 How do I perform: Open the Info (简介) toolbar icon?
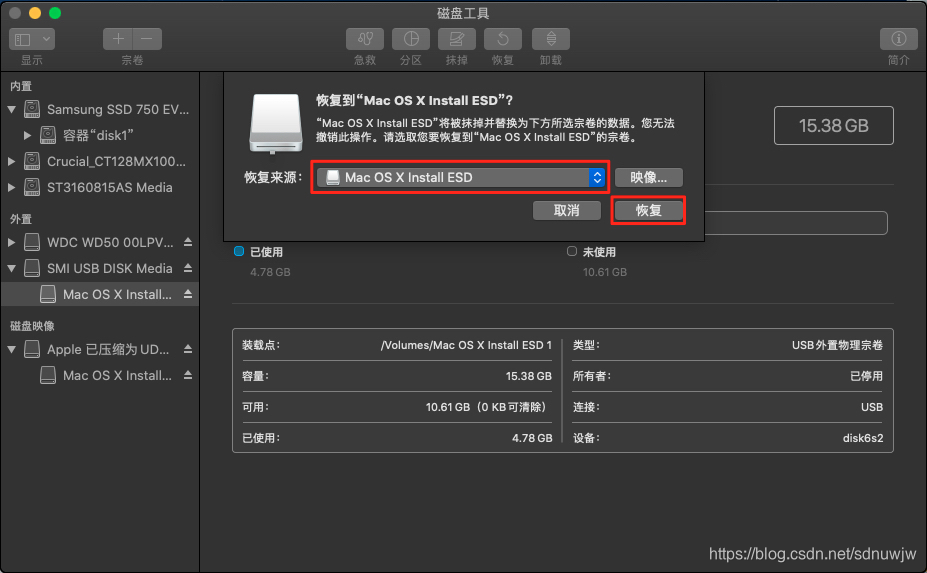pyautogui.click(x=899, y=39)
